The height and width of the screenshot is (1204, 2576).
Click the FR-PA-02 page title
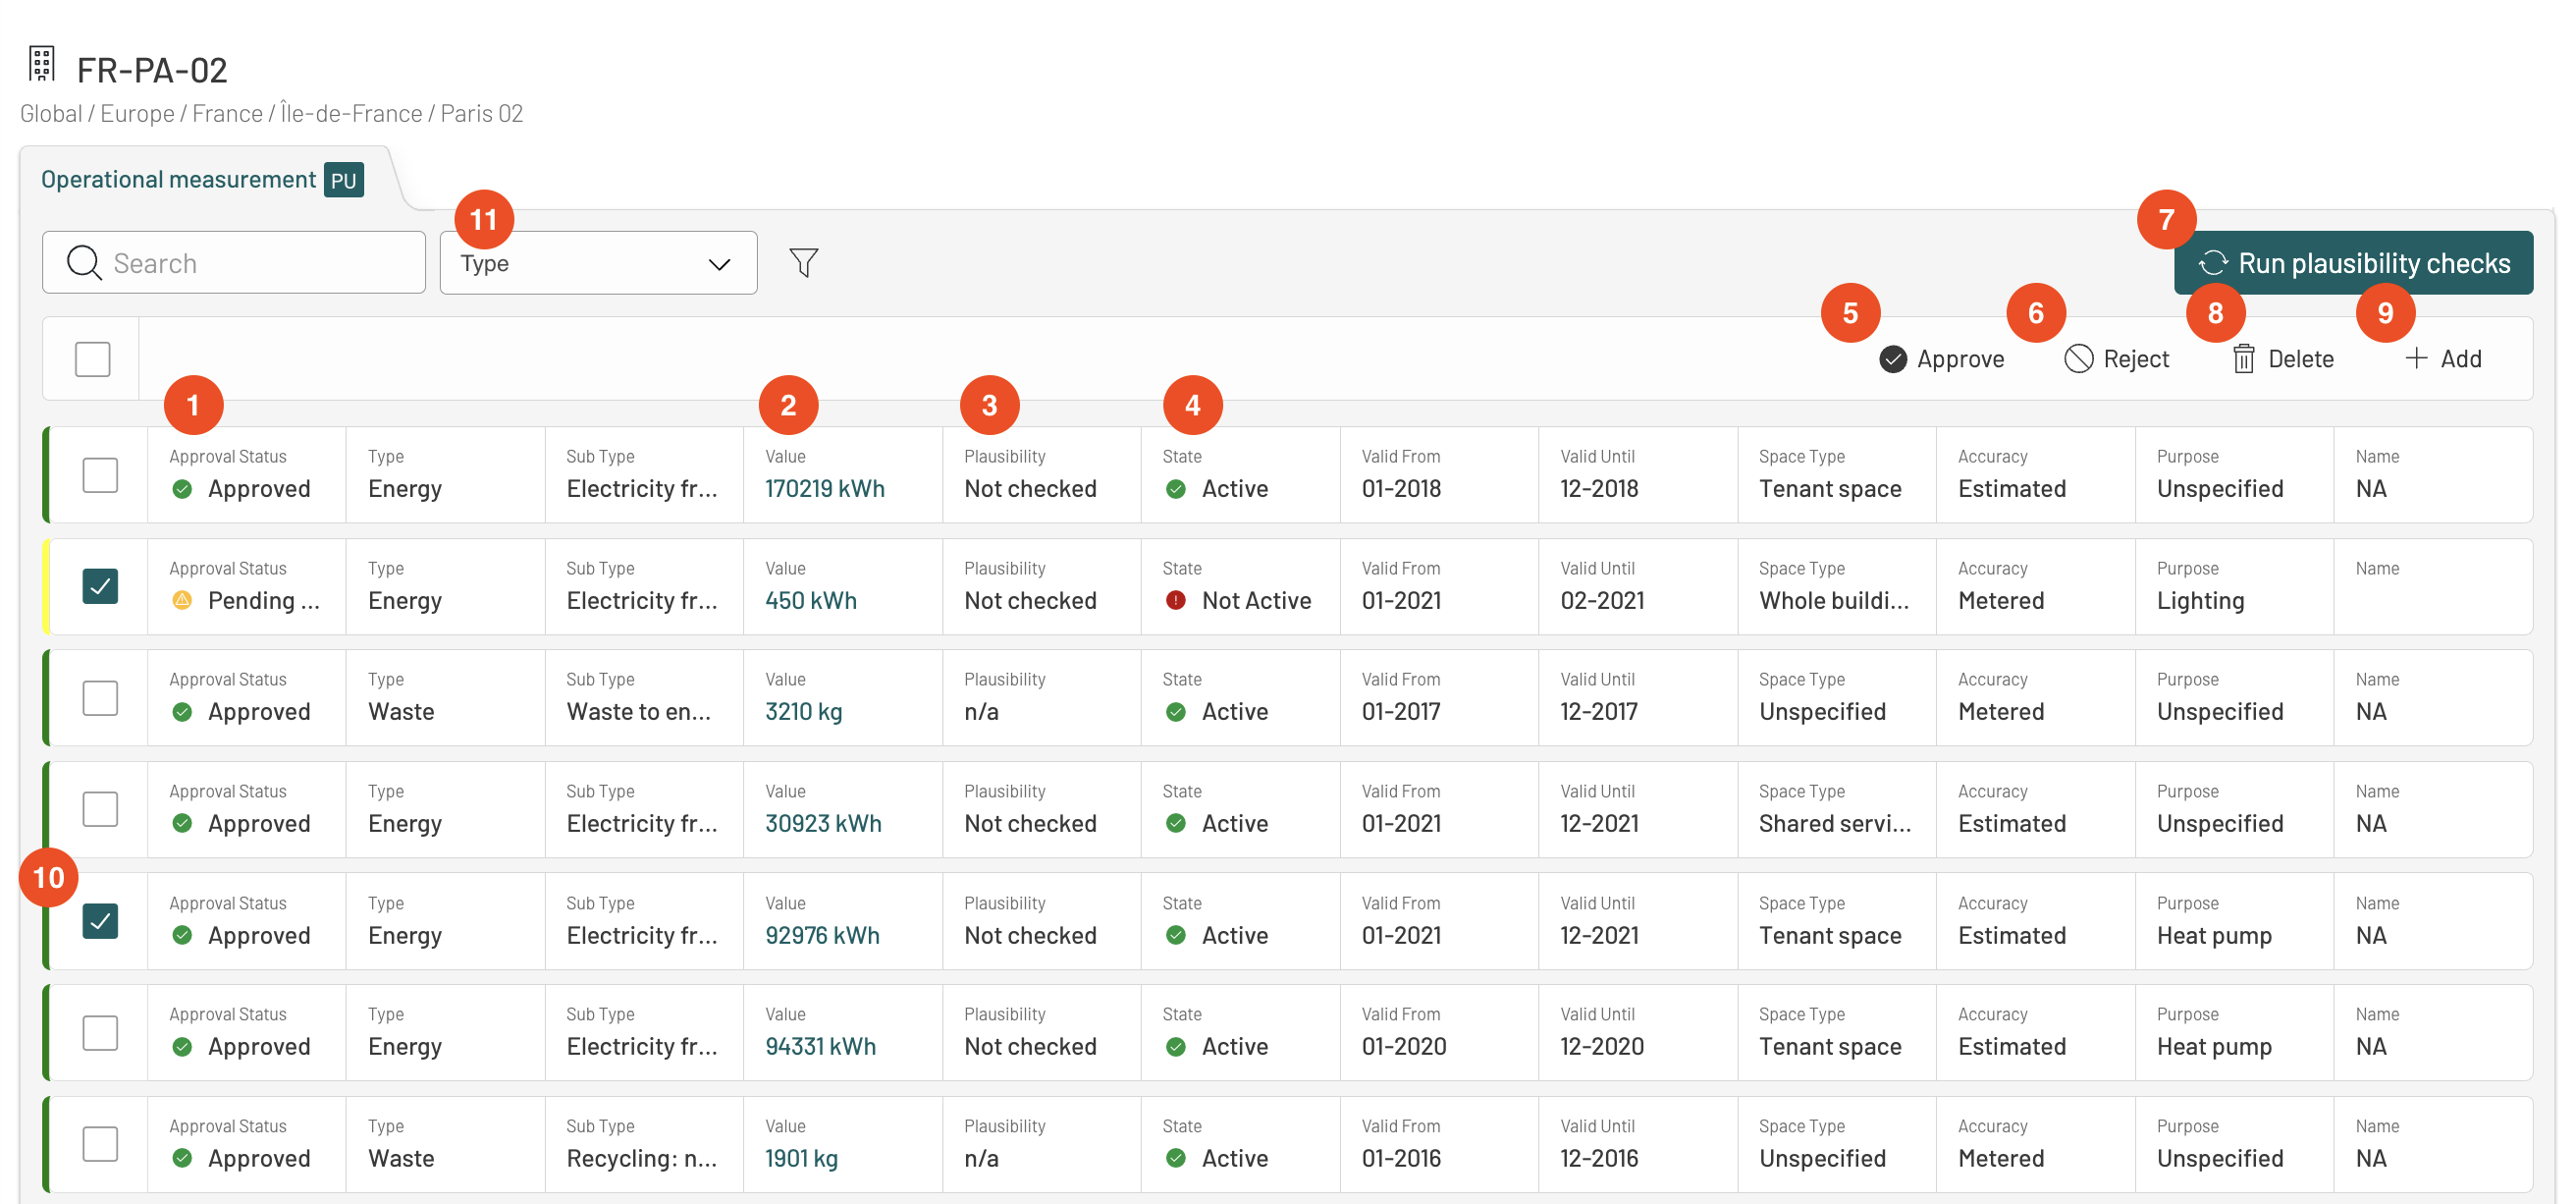coord(152,70)
